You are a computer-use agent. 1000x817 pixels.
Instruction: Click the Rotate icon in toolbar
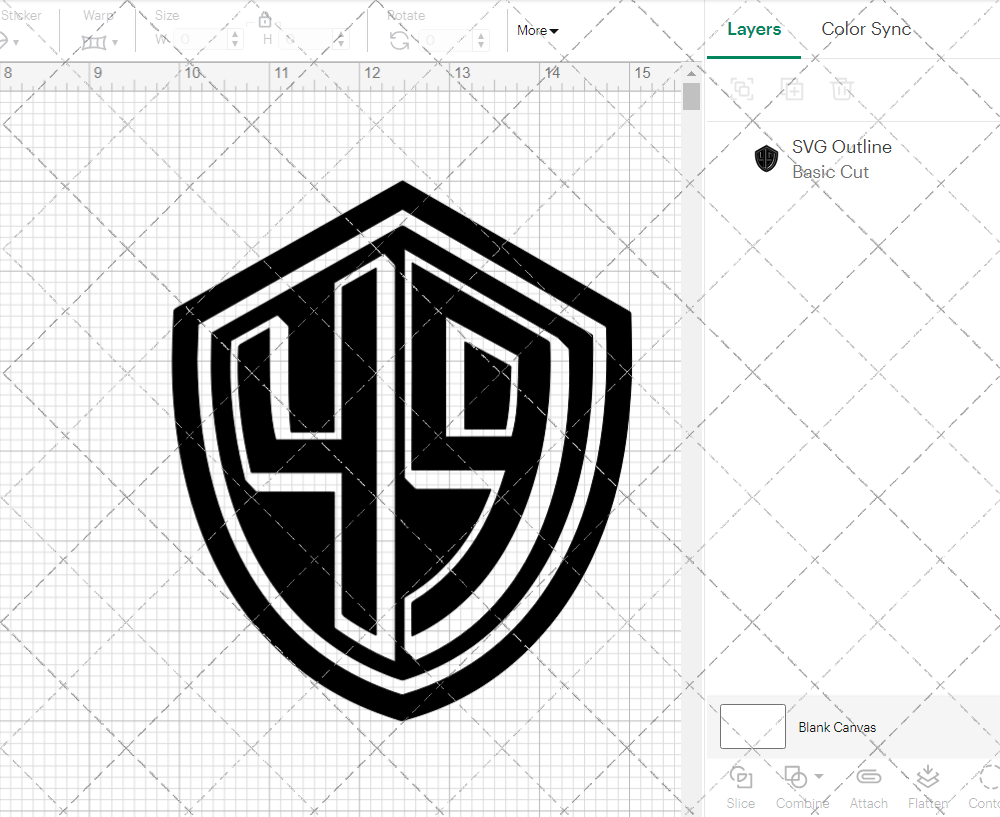[399, 40]
